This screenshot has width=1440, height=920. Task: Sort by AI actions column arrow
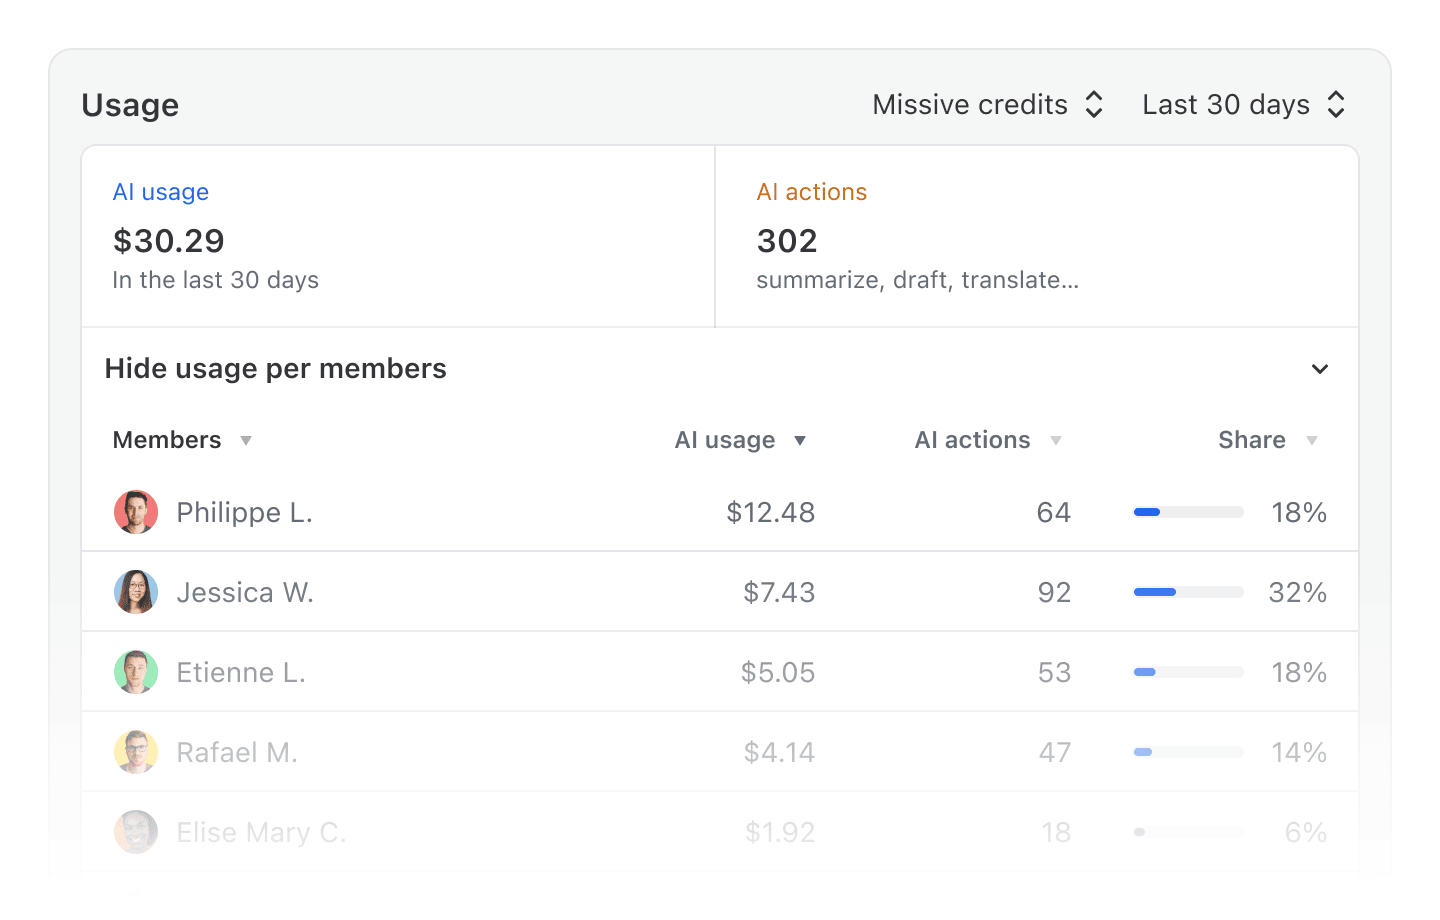click(1056, 441)
